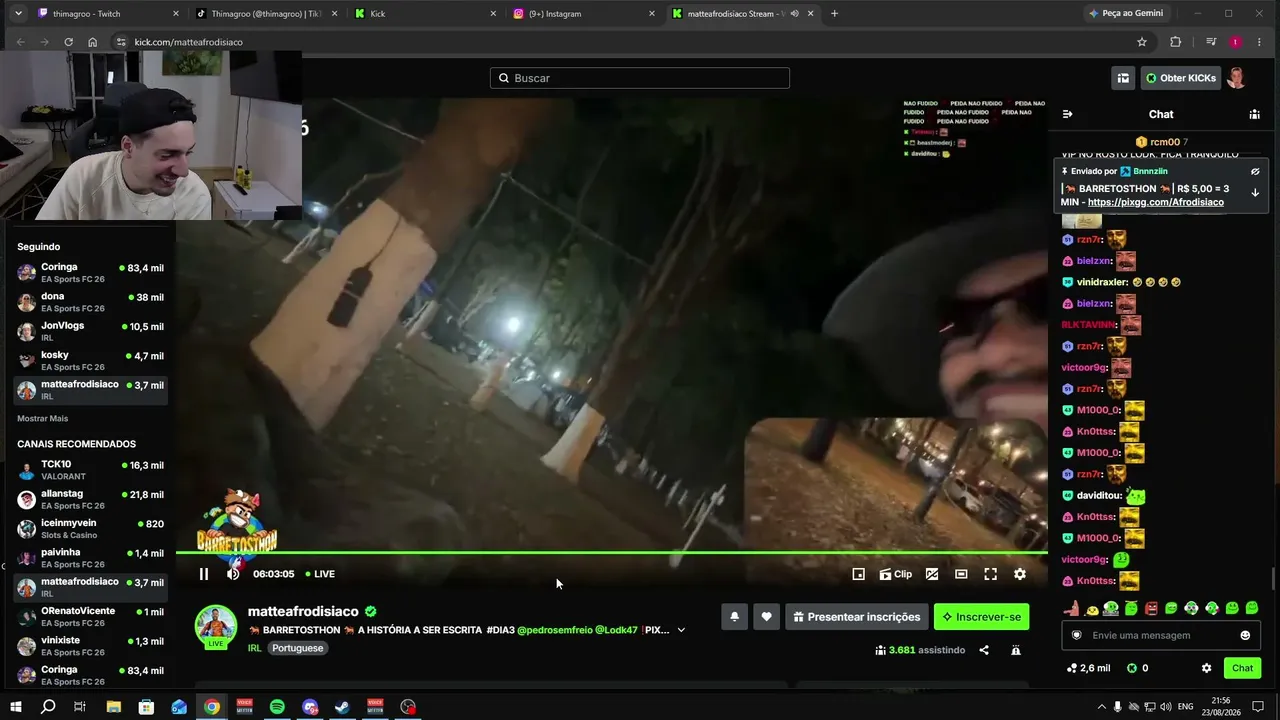Image resolution: width=1280 pixels, height=720 pixels.
Task: Click Presentear inscrições button
Action: click(856, 617)
